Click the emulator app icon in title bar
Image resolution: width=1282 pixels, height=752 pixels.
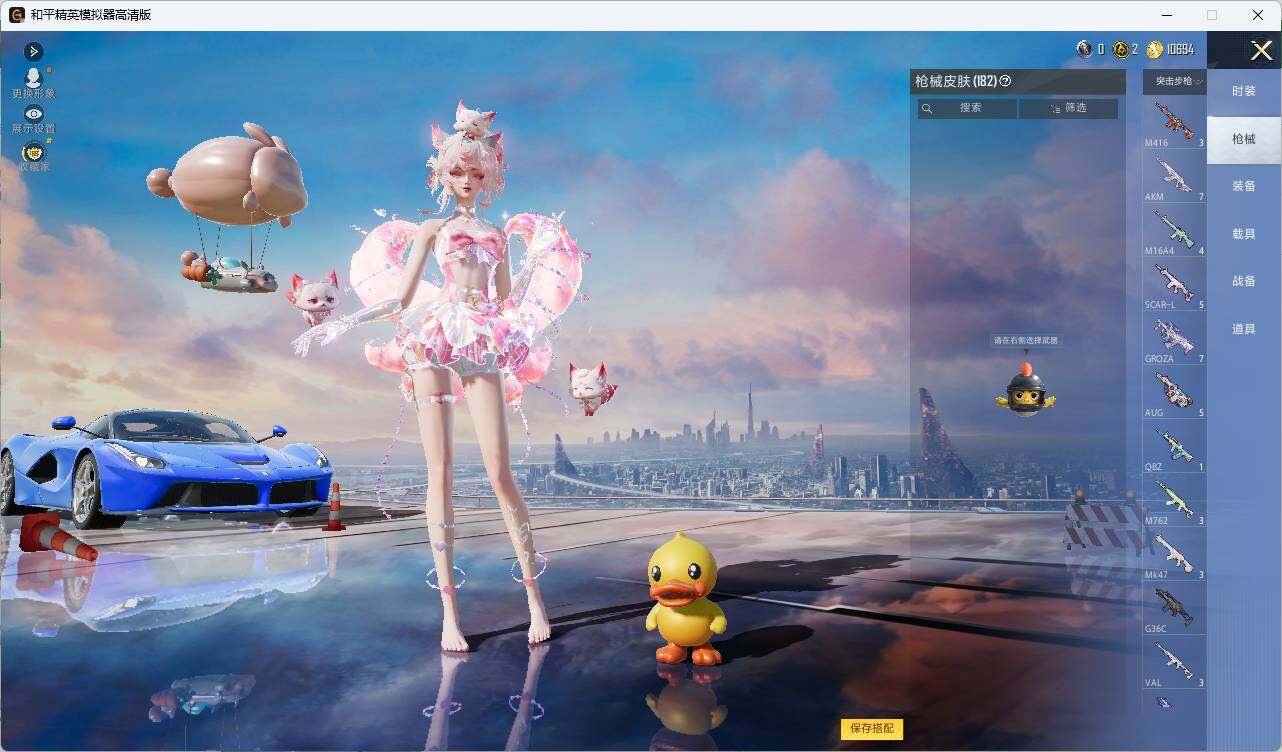[16, 15]
